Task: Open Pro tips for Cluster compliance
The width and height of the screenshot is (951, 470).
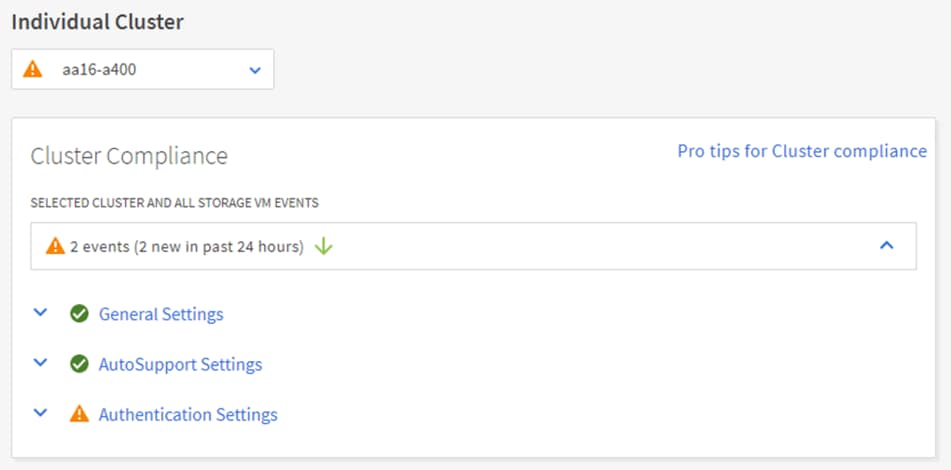Action: pyautogui.click(x=802, y=151)
